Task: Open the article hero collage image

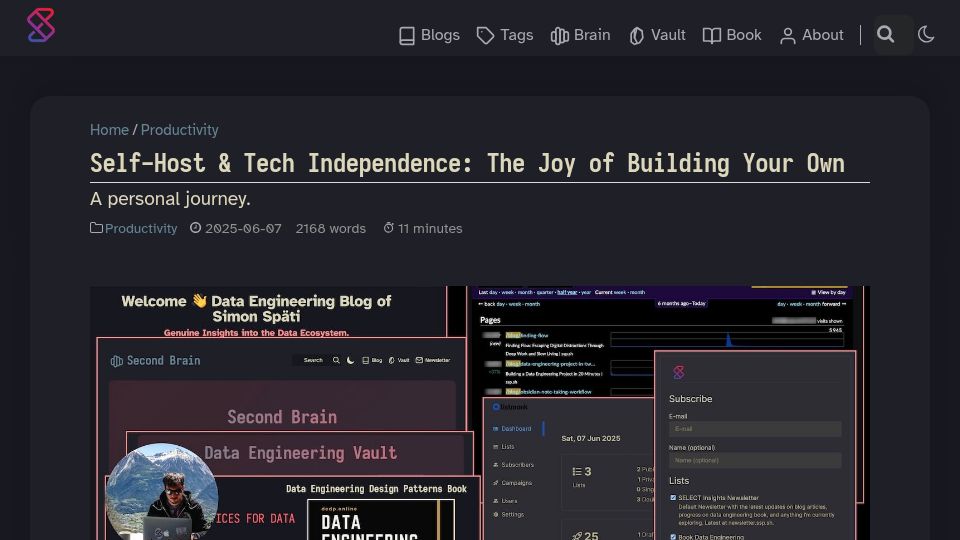Action: coord(479,413)
